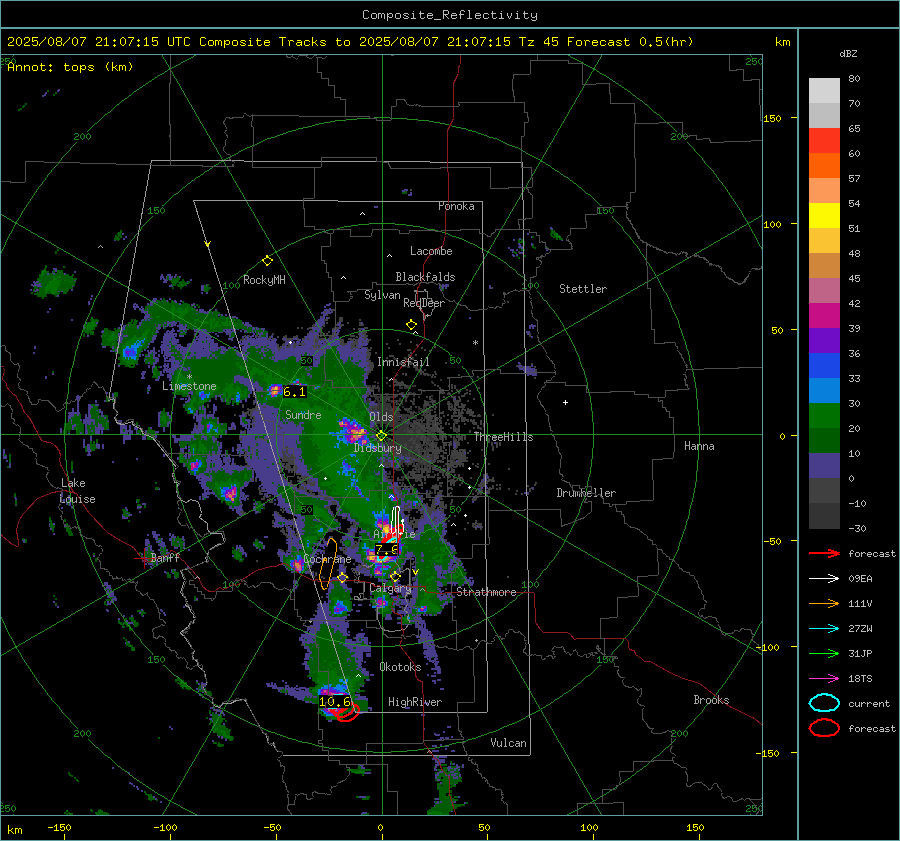Click the yellow diamond at the radar center
The image size is (900, 841).
pos(381,435)
